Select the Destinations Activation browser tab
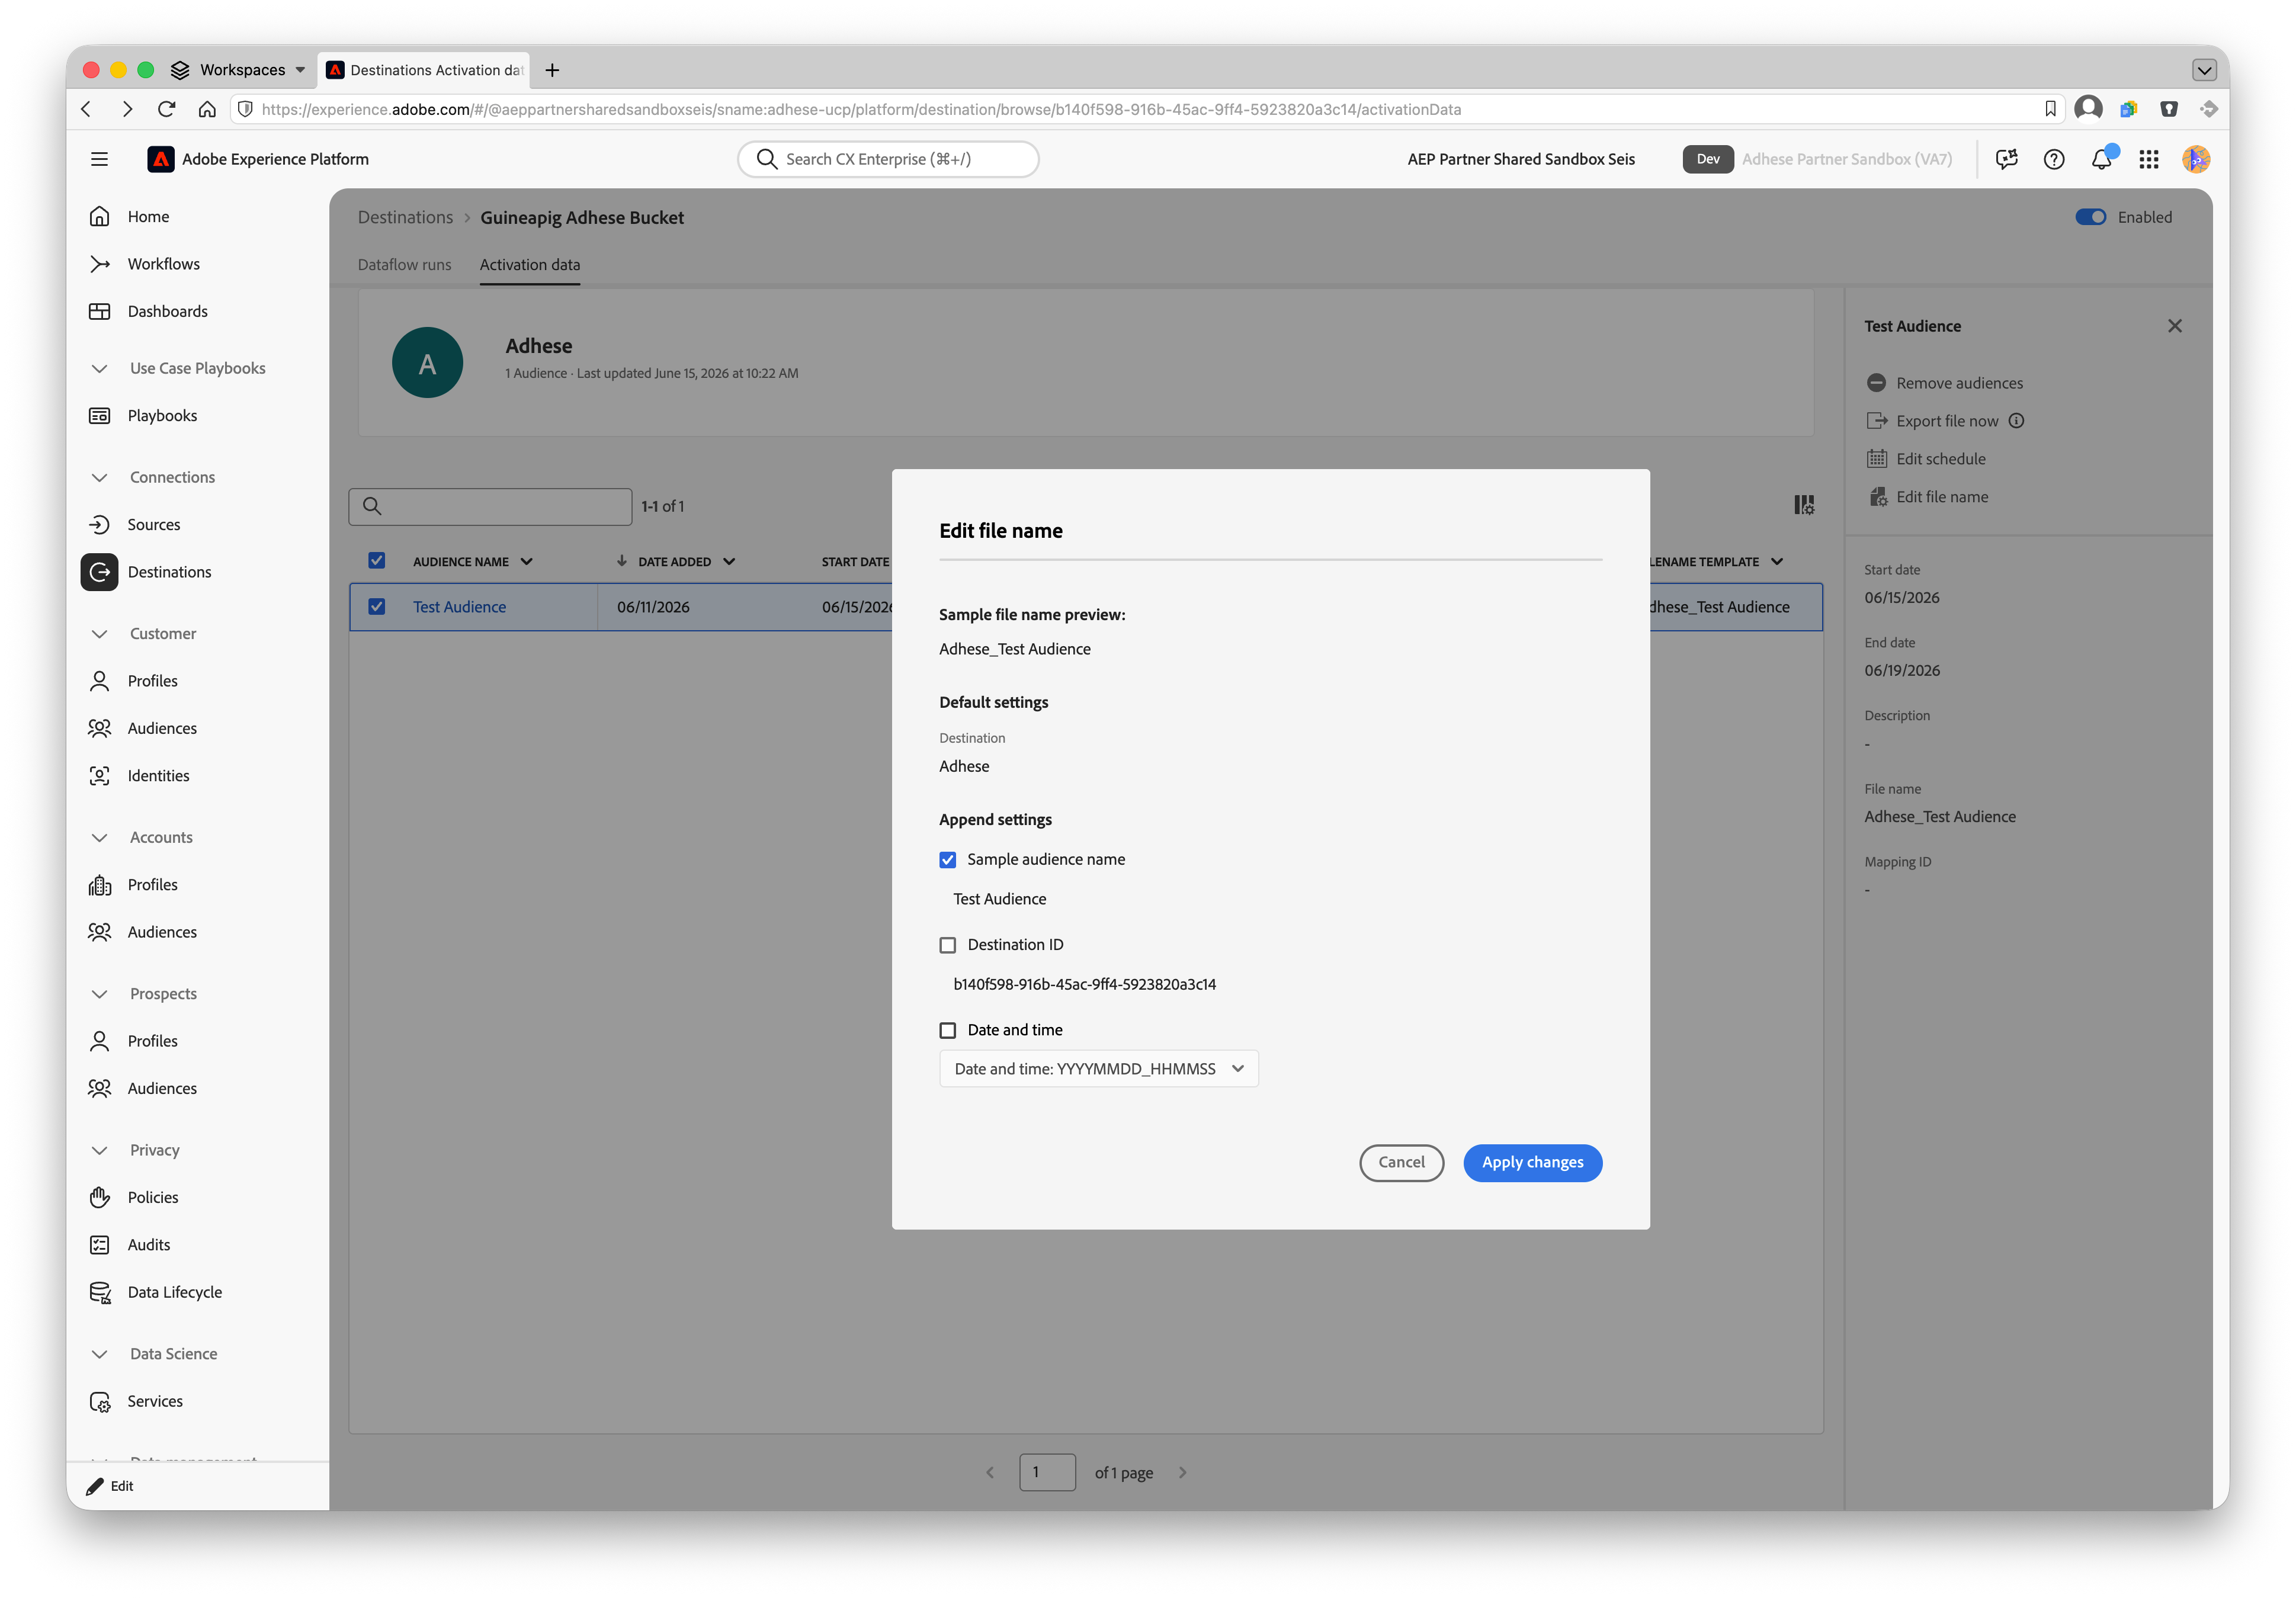The width and height of the screenshot is (2296, 1598). tap(424, 70)
